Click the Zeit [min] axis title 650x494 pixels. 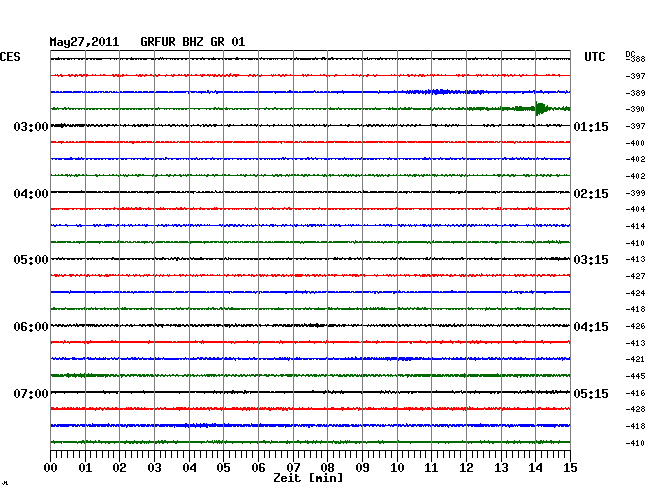(308, 478)
